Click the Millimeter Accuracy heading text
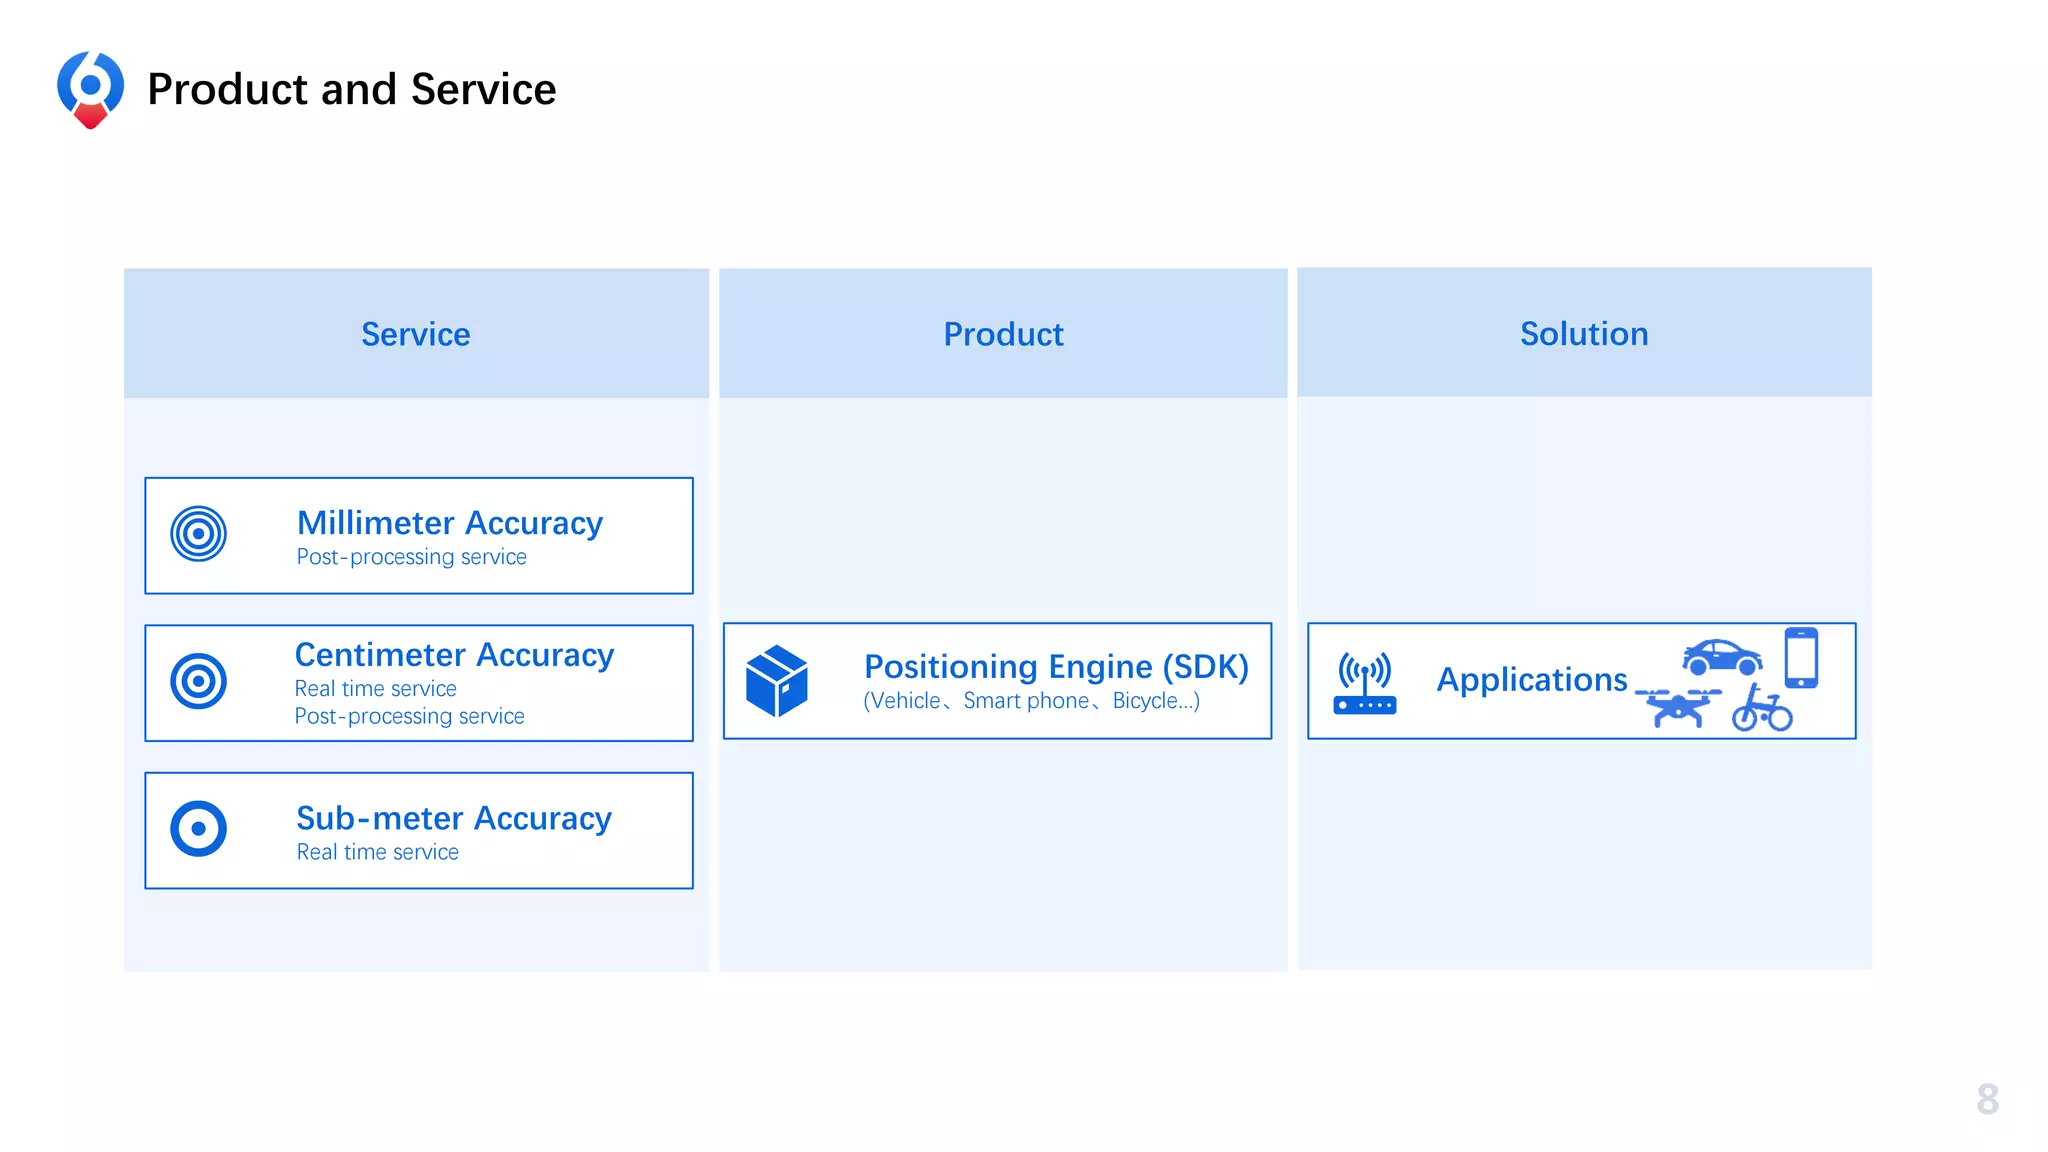The image size is (2048, 1152). pos(450,523)
